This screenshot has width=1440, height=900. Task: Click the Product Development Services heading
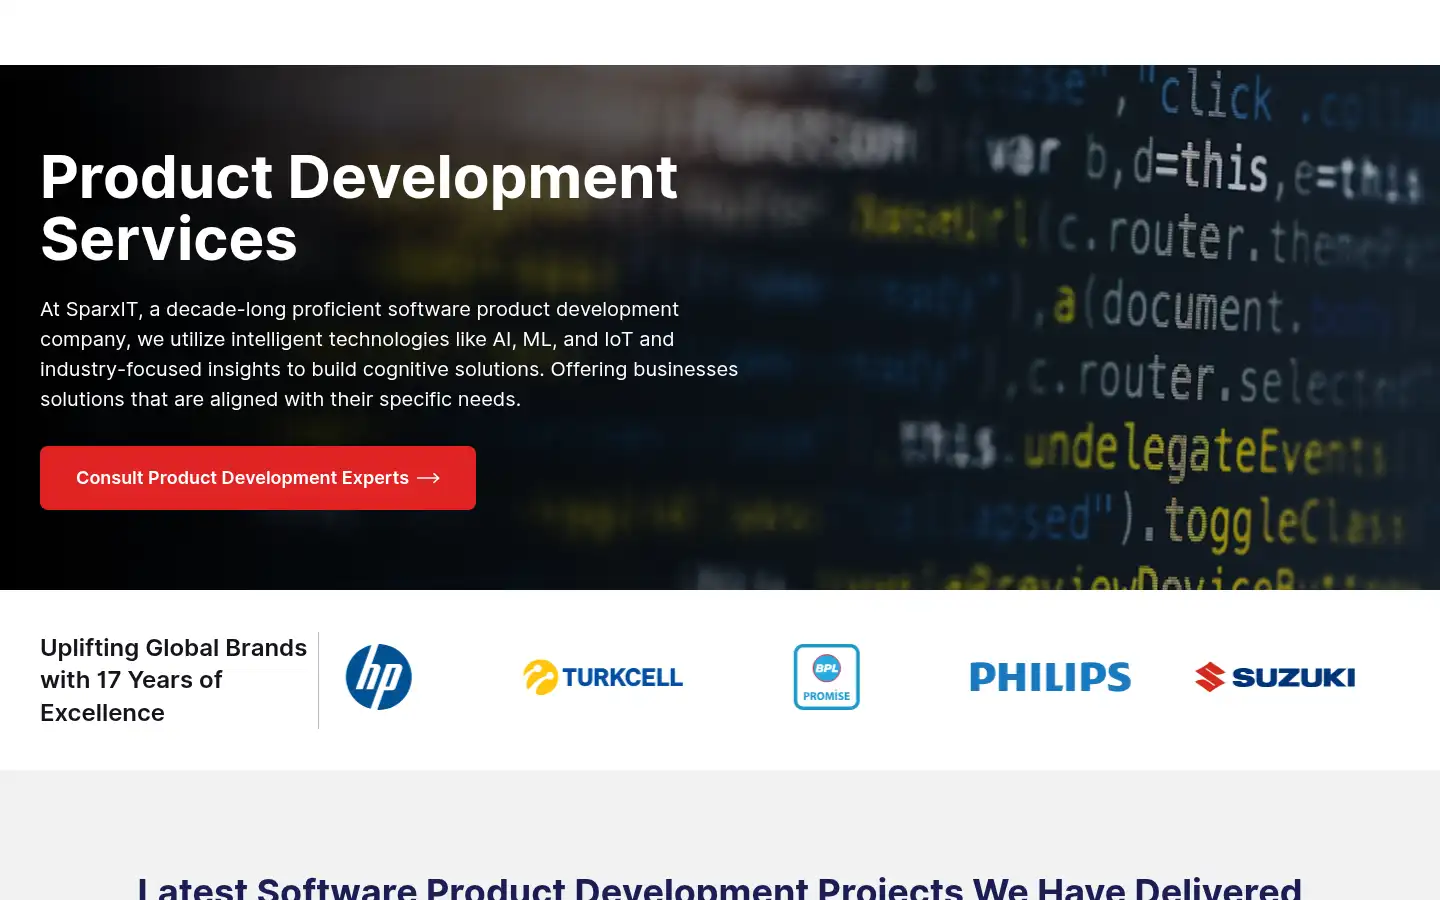(359, 208)
